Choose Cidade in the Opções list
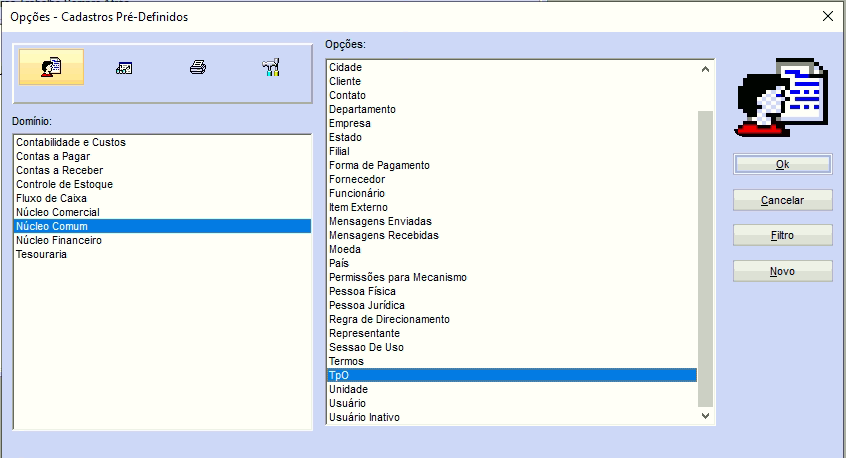Screen dimensions: 846x458 point(512,67)
